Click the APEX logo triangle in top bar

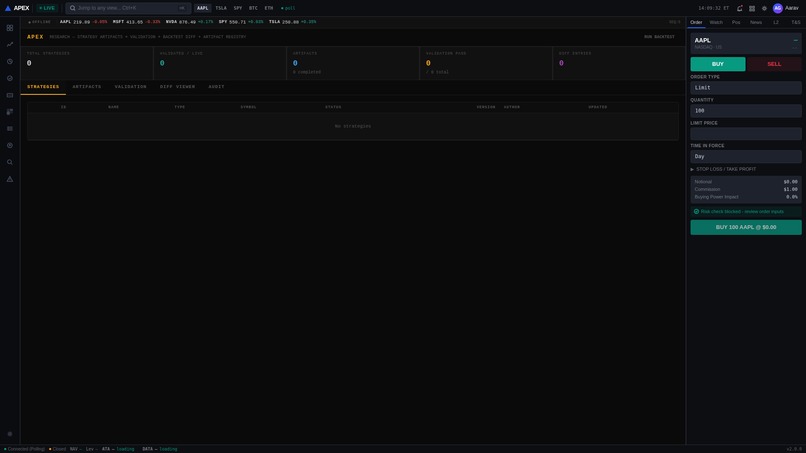point(8,8)
